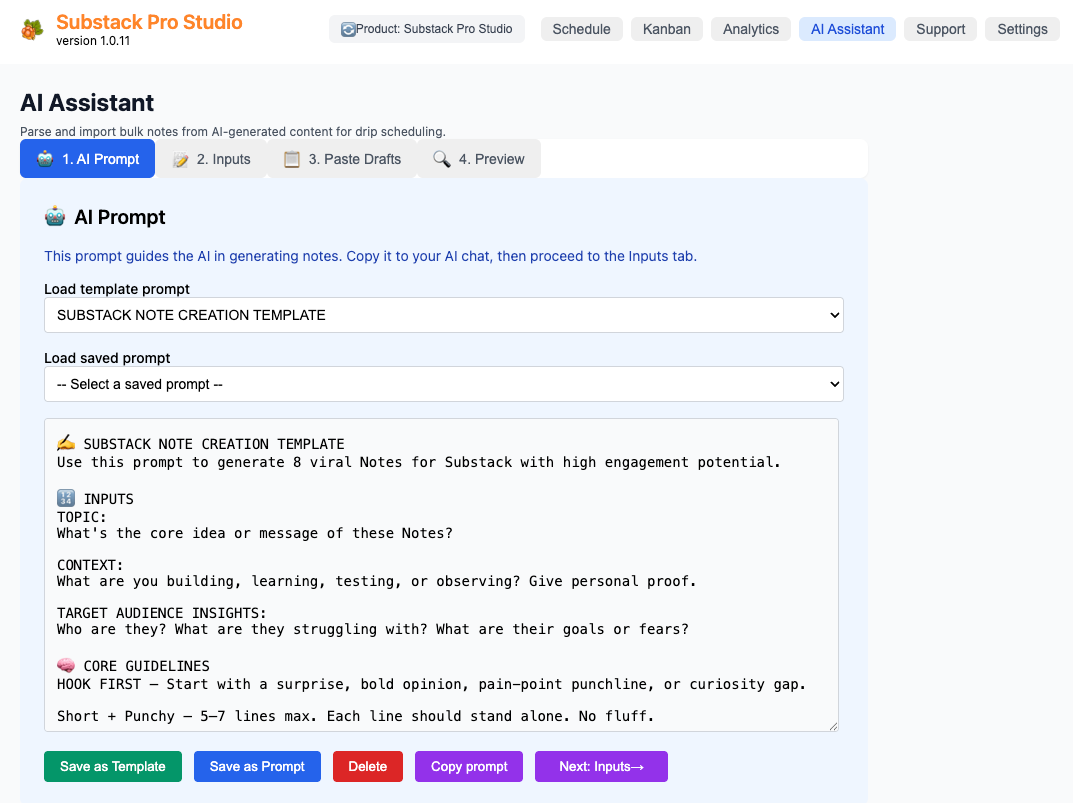Click the Load saved prompt label
Screen dimensions: 1073x803
(107, 358)
